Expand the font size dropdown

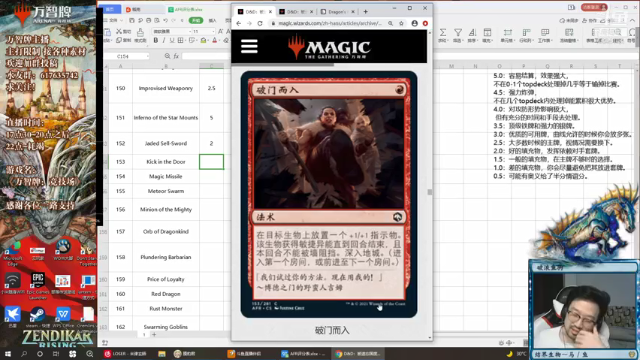click(x=213, y=31)
